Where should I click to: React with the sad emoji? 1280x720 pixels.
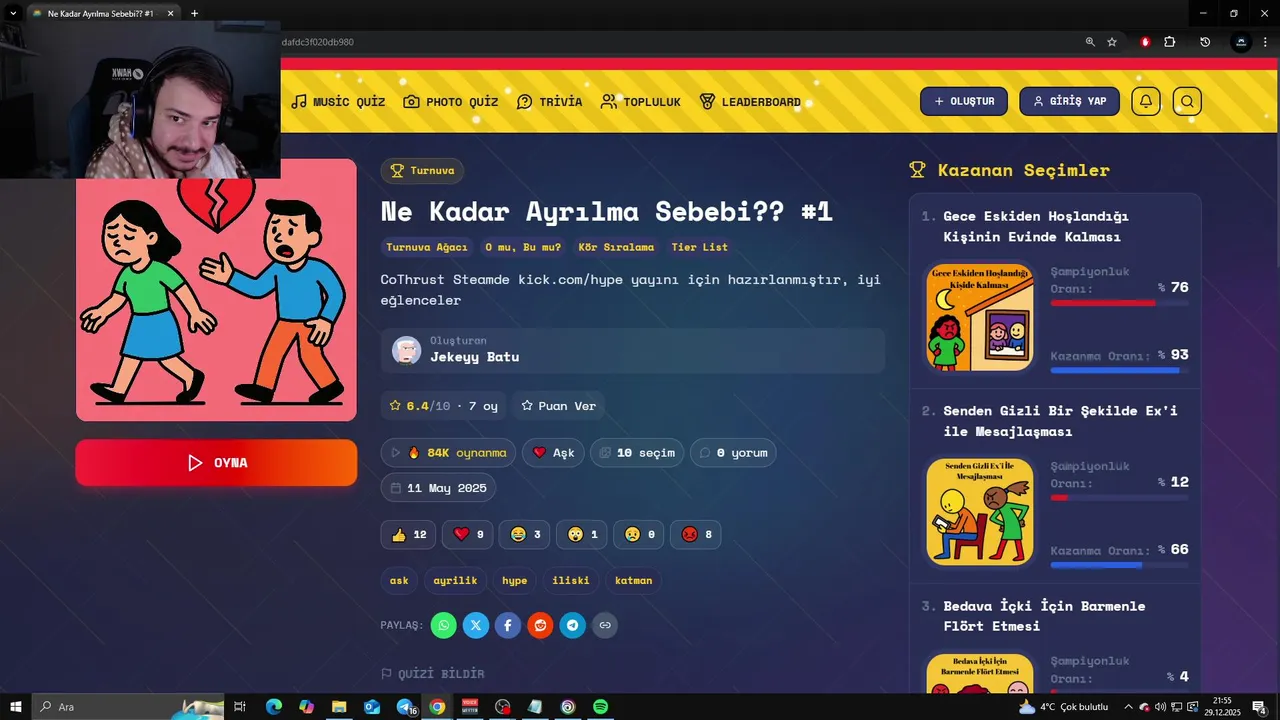pos(639,535)
